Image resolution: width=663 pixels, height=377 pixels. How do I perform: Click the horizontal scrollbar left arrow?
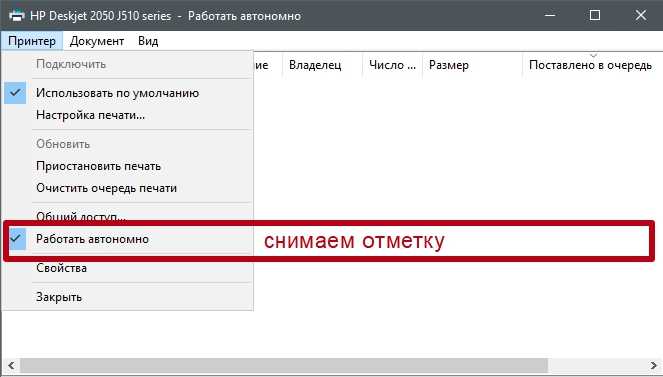(11, 365)
